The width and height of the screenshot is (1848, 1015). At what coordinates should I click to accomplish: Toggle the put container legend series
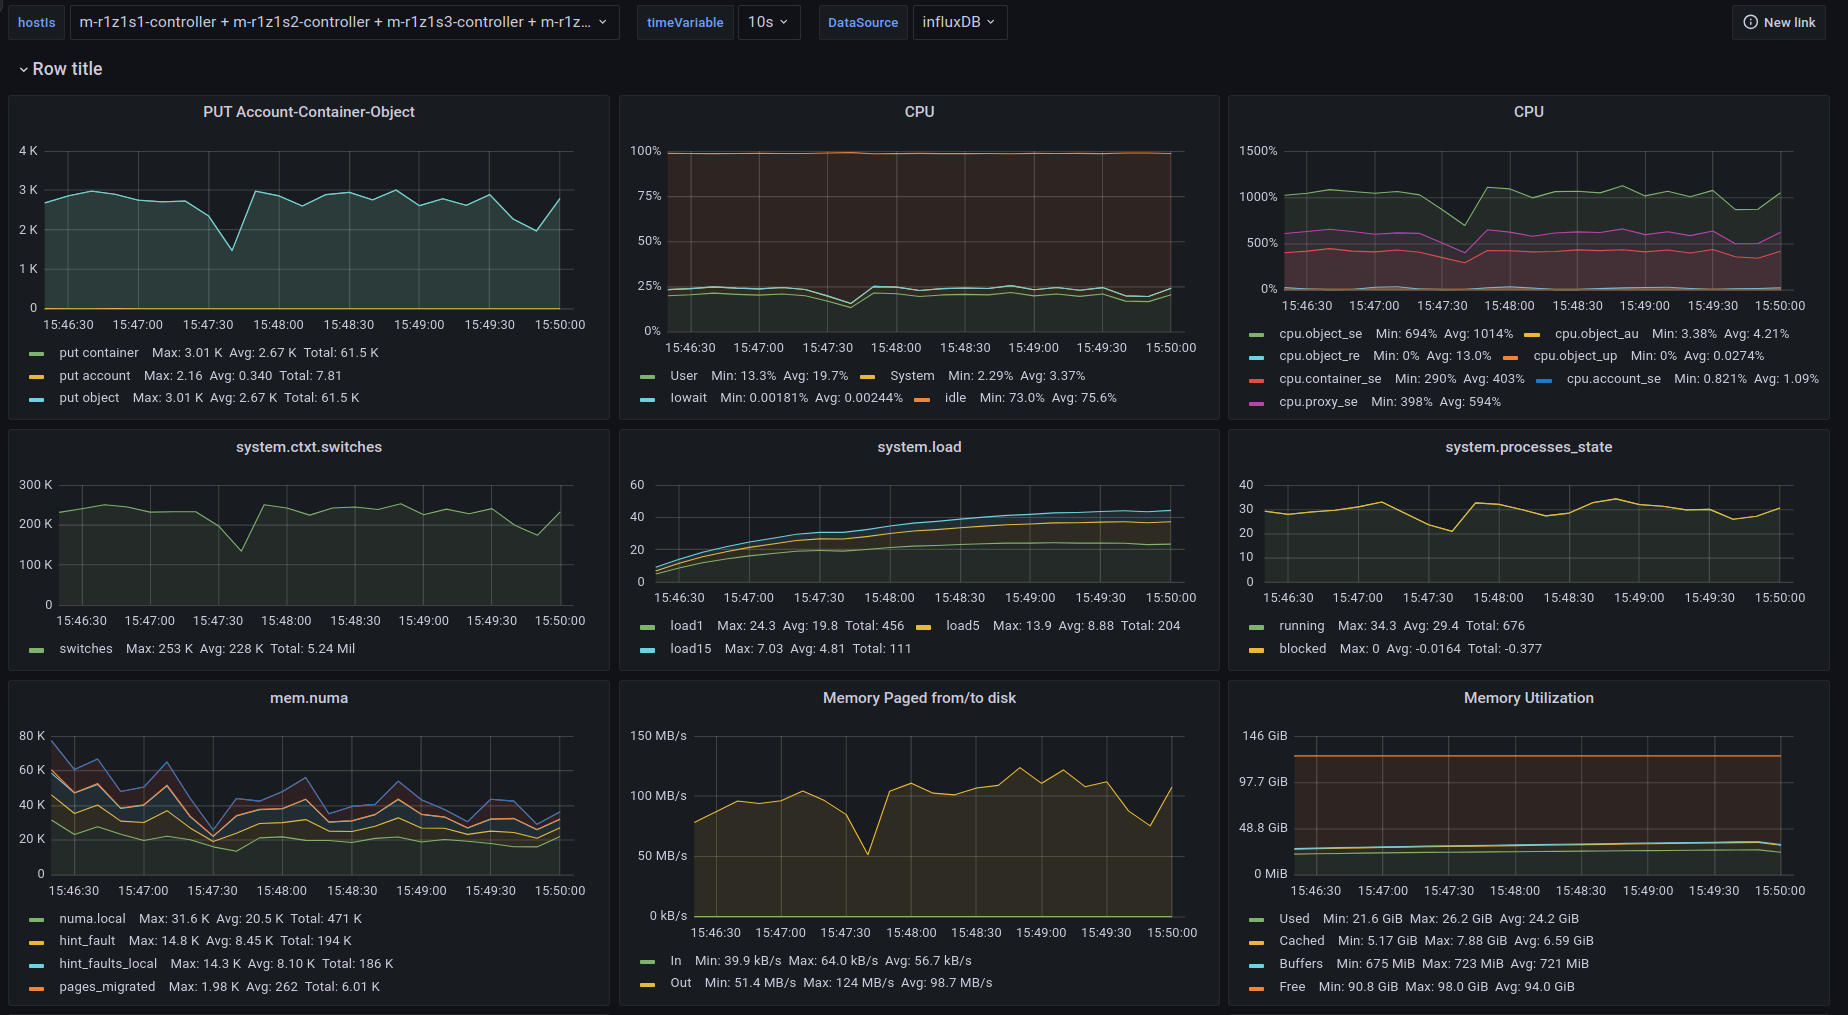[98, 353]
